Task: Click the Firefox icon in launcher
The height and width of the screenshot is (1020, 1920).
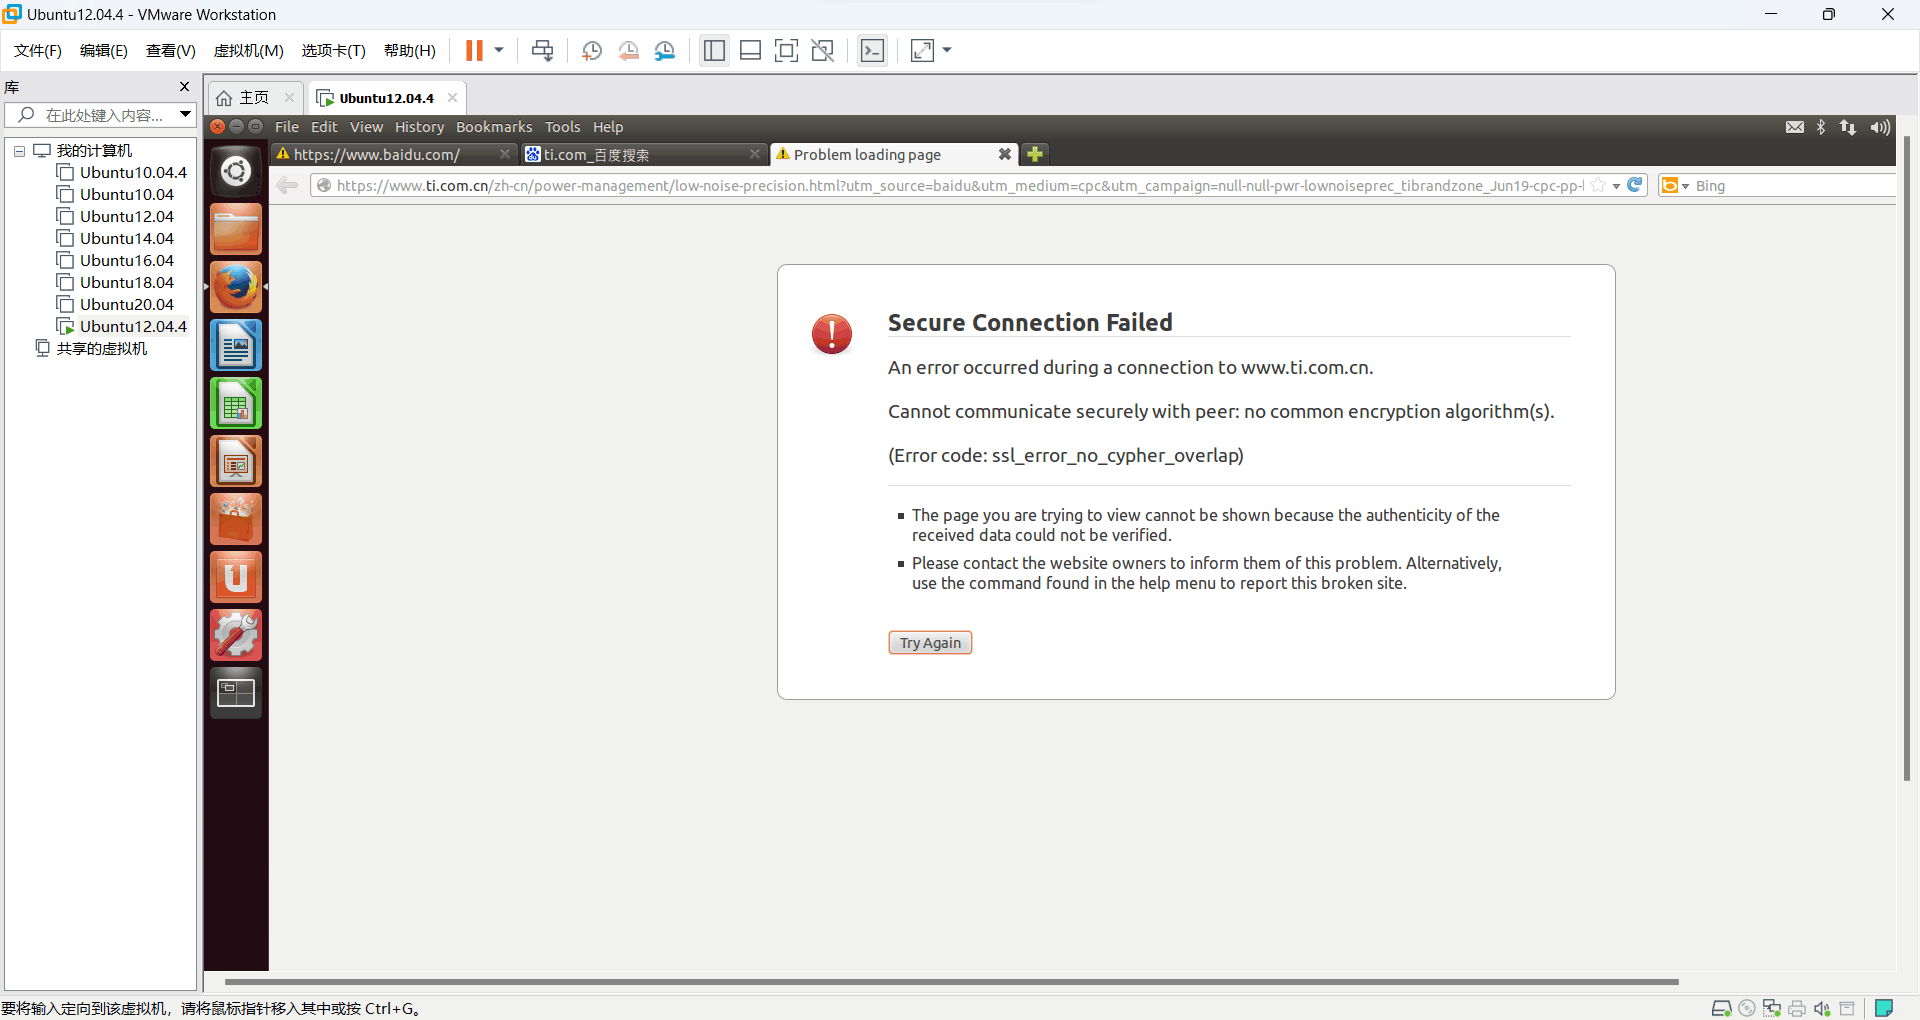Action: (236, 287)
